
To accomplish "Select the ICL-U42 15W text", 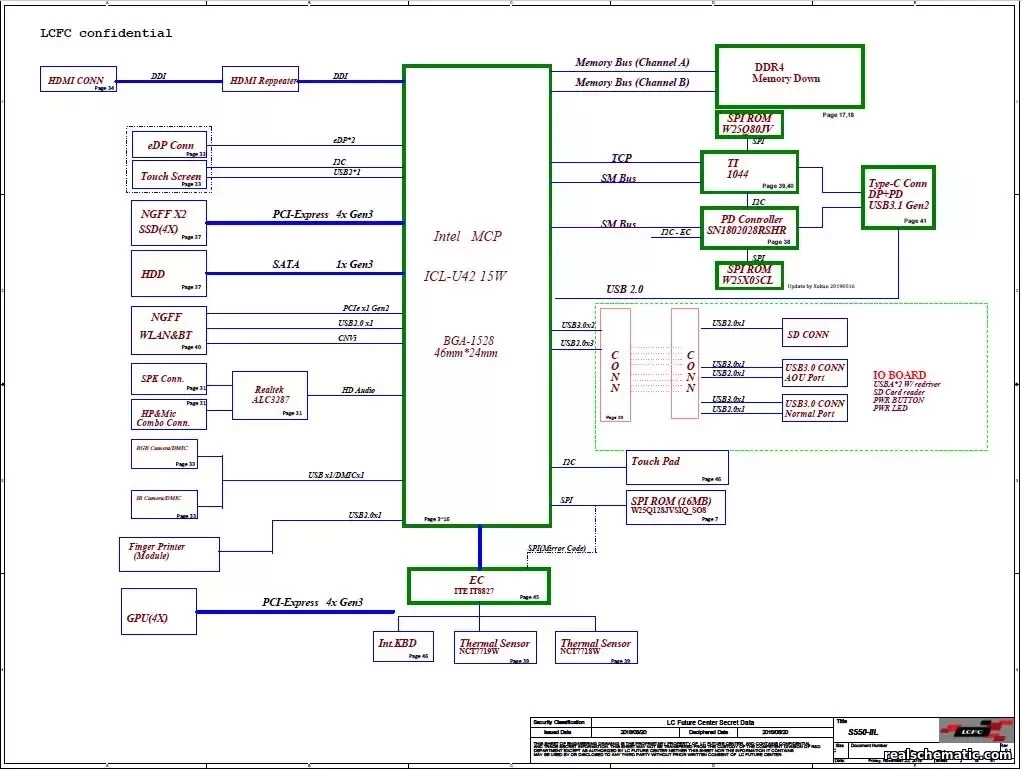I will click(465, 276).
